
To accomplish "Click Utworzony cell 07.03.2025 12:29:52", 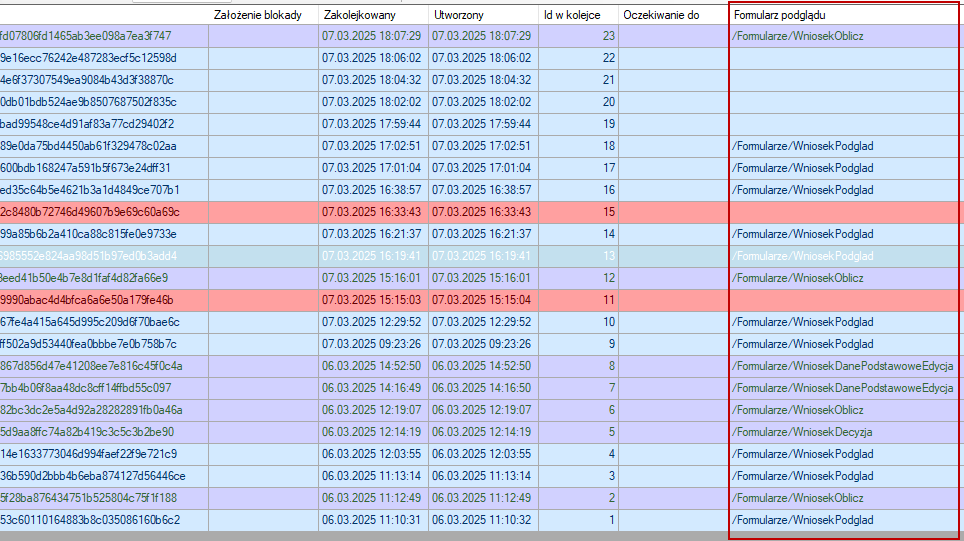I will (x=483, y=322).
